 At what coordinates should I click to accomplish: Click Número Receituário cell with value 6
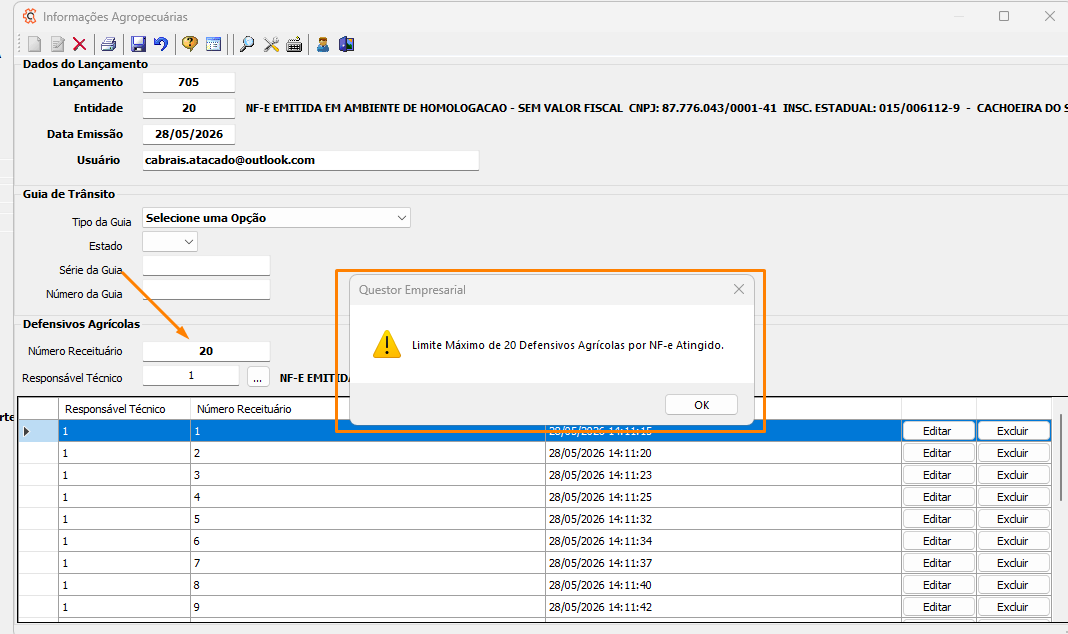point(368,541)
